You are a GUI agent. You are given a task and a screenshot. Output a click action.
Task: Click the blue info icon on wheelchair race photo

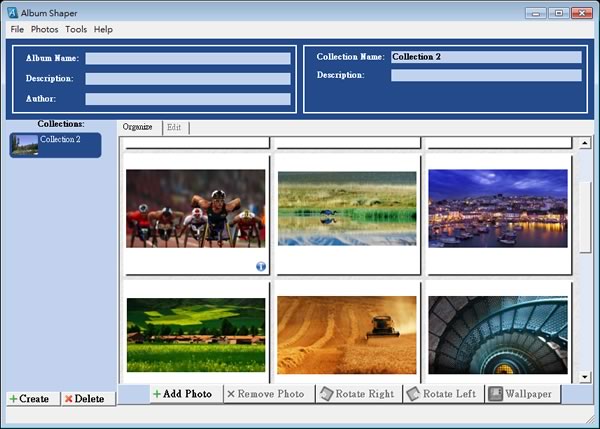click(261, 266)
